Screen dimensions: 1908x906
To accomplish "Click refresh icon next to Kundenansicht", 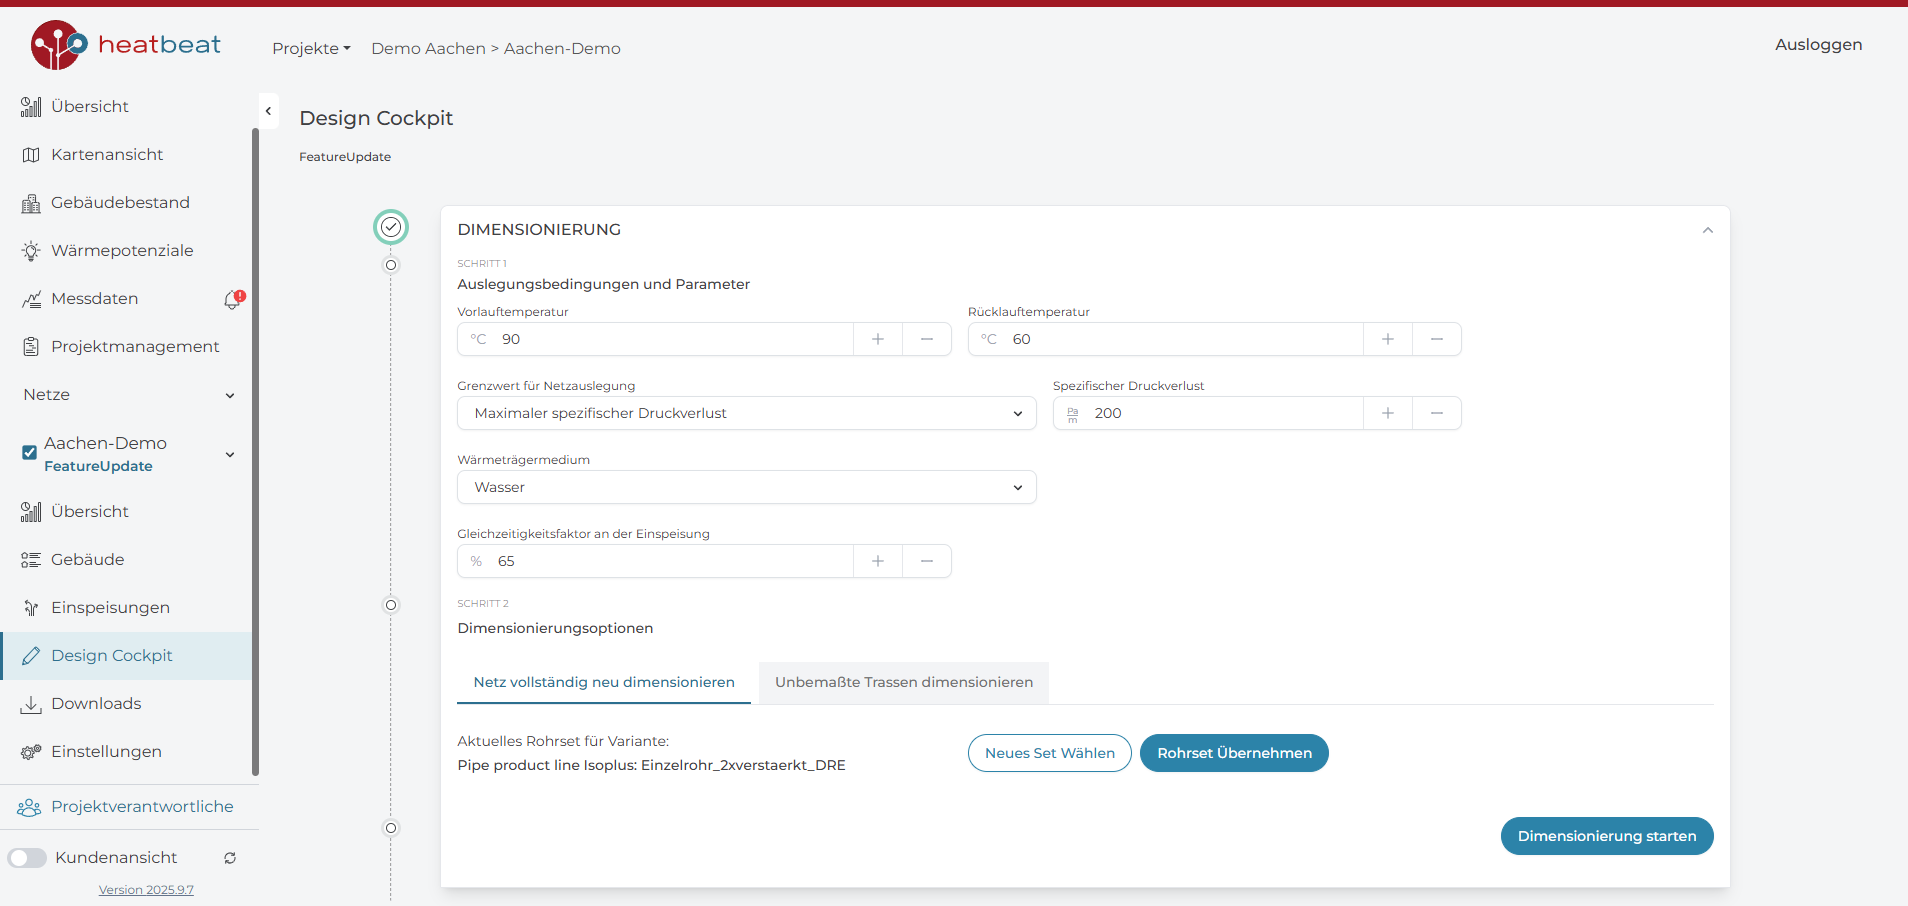I will point(230,858).
